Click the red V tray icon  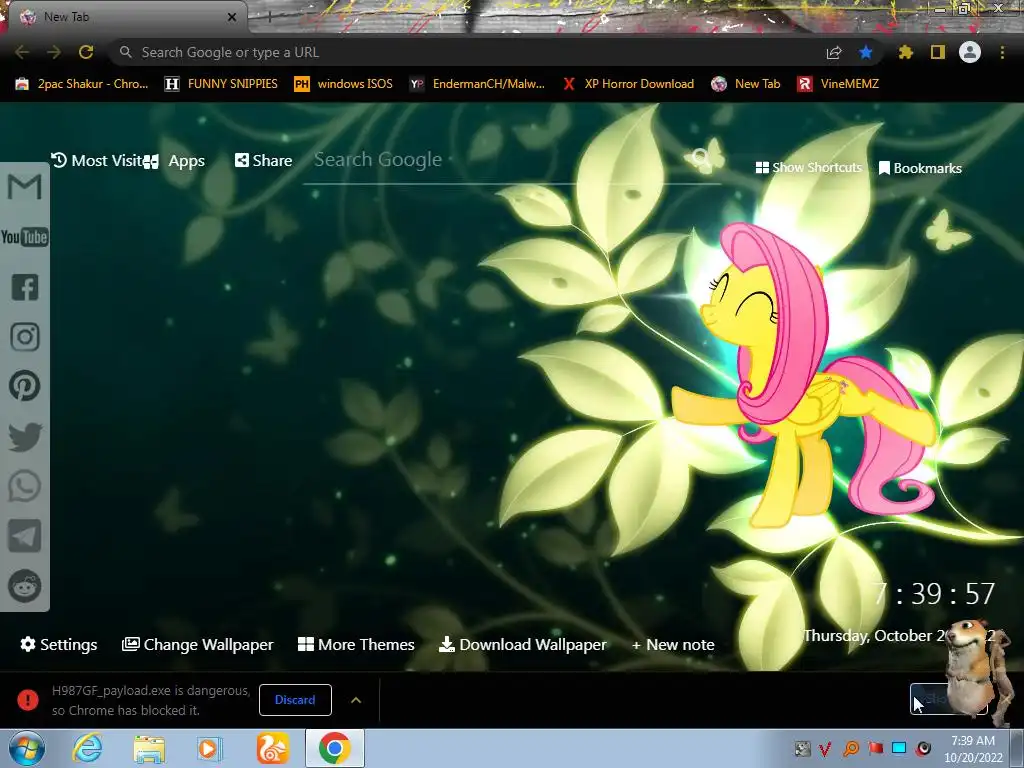pos(825,748)
